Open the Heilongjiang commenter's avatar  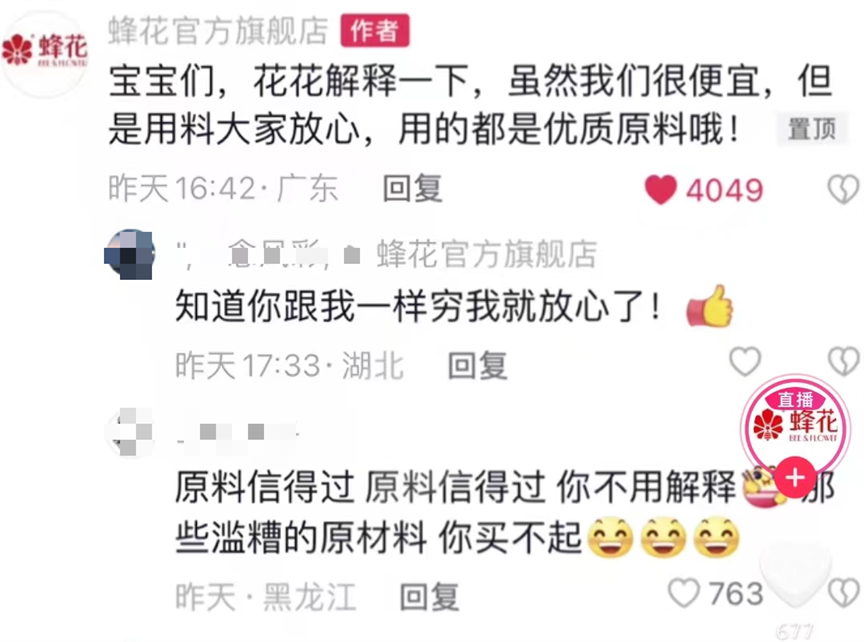point(130,432)
